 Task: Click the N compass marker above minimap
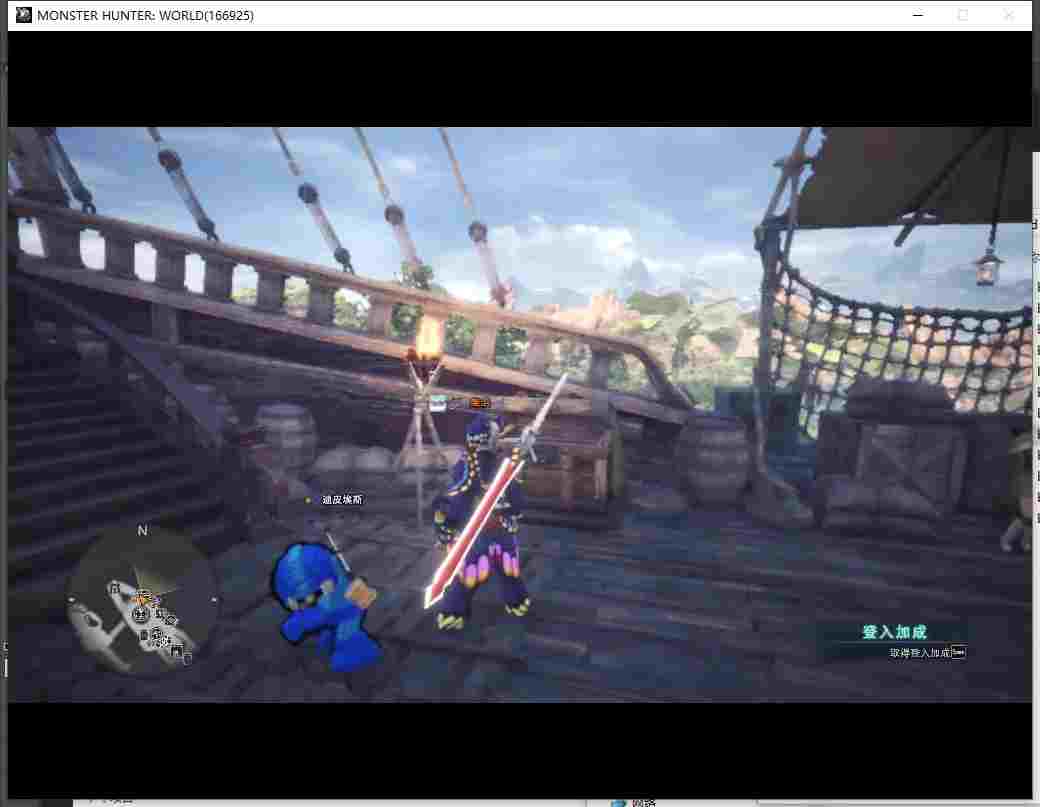(x=143, y=530)
